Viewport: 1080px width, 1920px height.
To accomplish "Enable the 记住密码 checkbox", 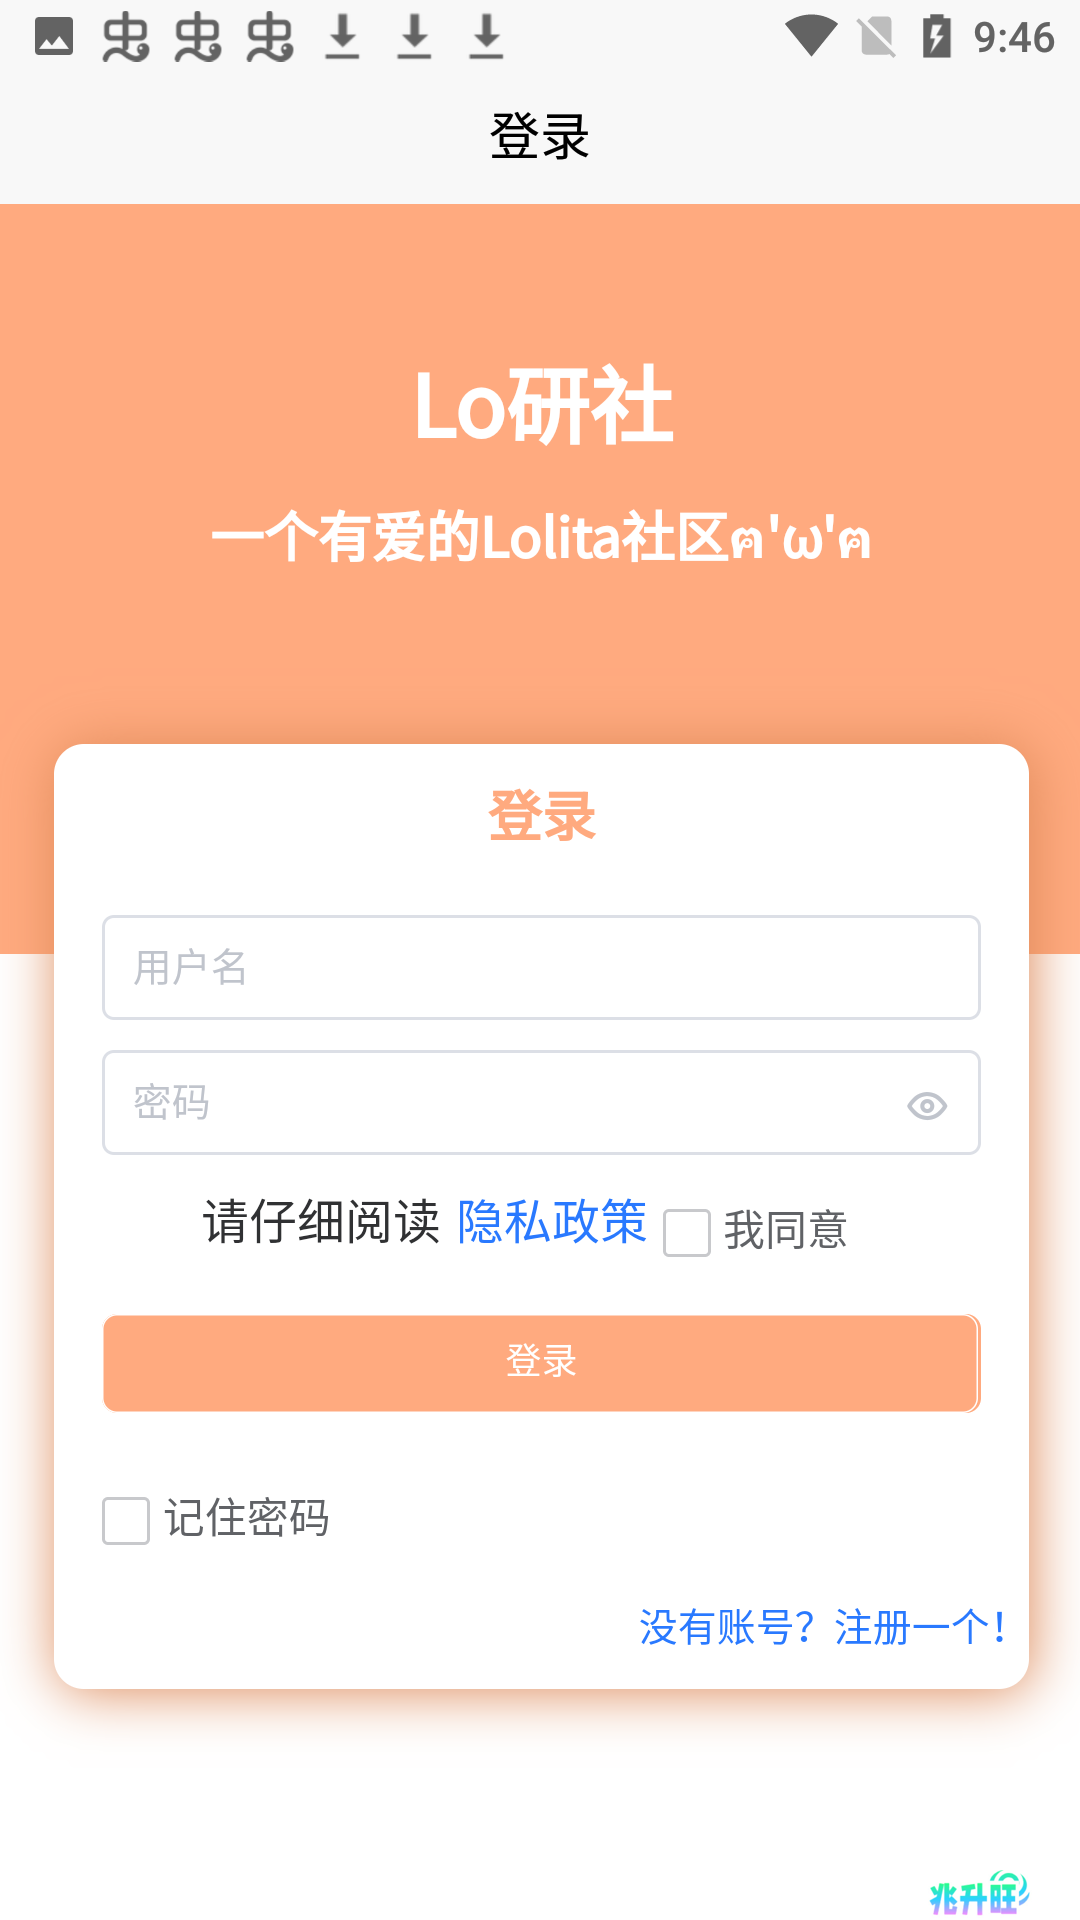I will tap(126, 1520).
